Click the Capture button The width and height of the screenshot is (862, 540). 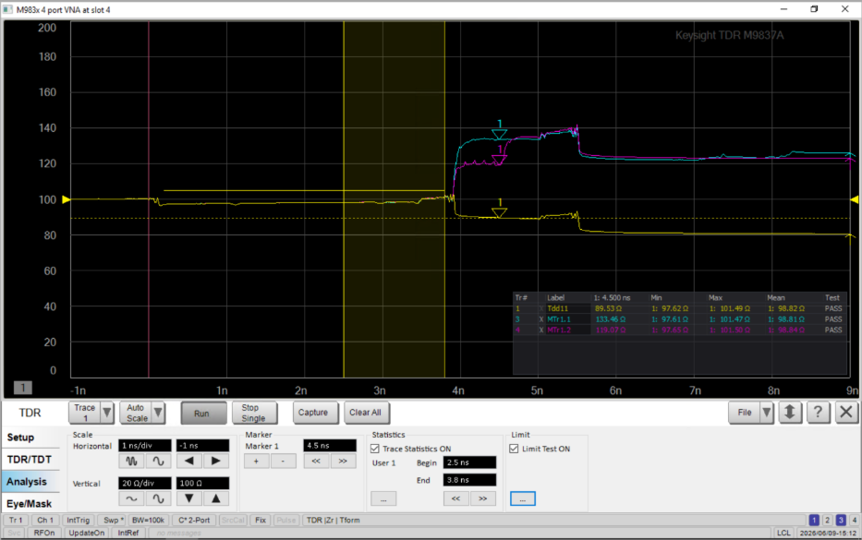click(x=316, y=412)
